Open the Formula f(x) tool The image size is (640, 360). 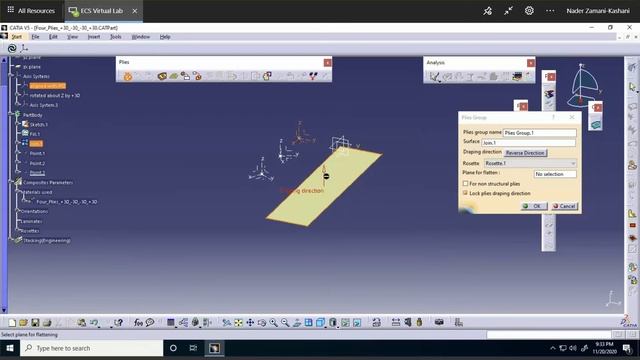coord(138,323)
